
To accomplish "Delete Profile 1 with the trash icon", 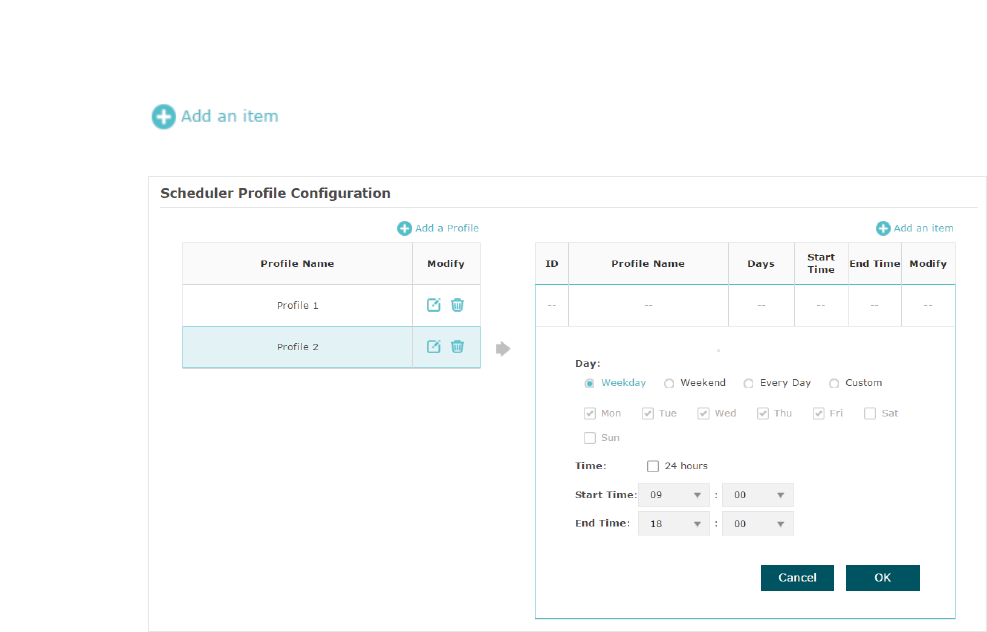I will point(458,305).
